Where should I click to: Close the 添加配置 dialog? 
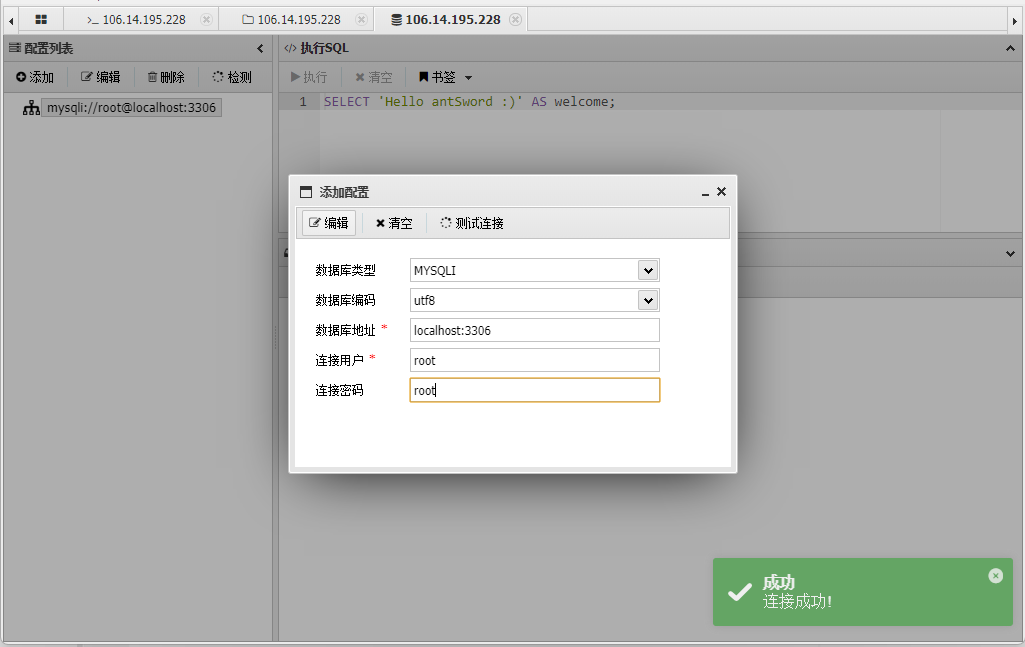(x=721, y=191)
